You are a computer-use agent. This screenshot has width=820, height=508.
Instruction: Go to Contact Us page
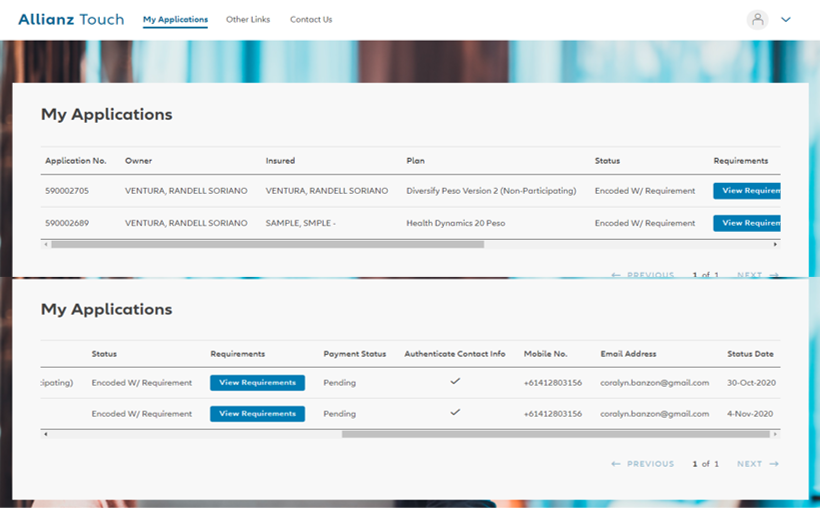pyautogui.click(x=311, y=19)
